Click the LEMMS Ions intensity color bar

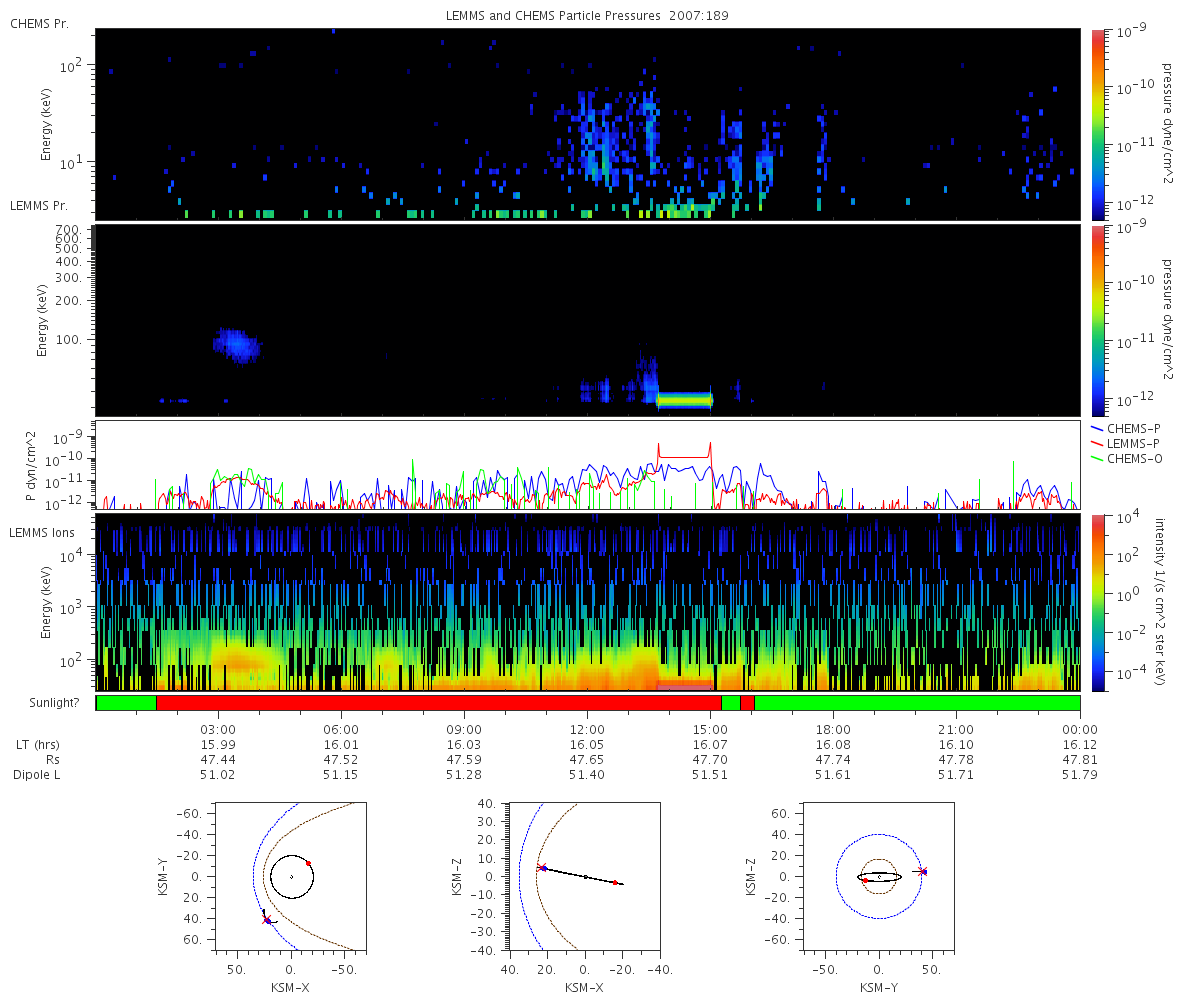pyautogui.click(x=1098, y=602)
